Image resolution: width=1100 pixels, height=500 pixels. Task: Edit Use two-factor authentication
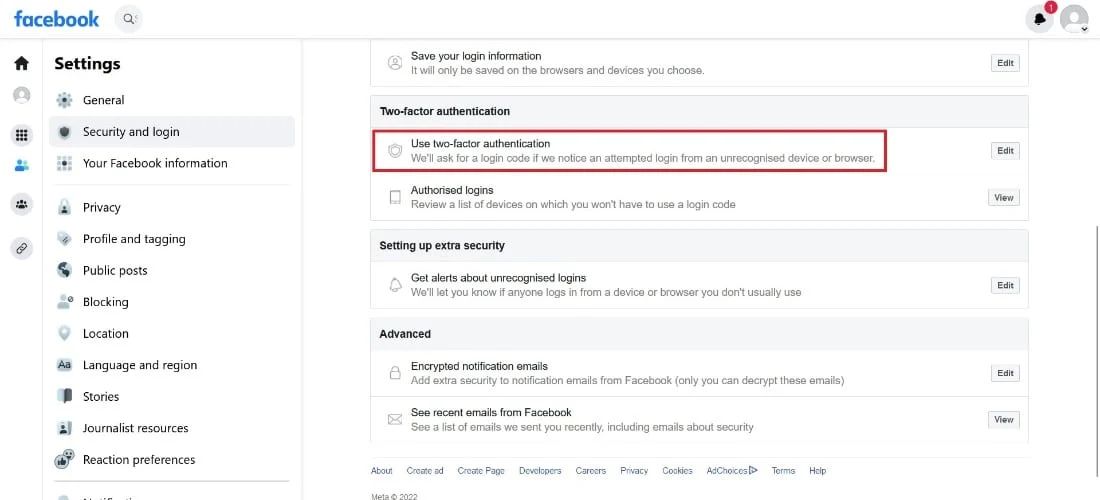(1005, 151)
